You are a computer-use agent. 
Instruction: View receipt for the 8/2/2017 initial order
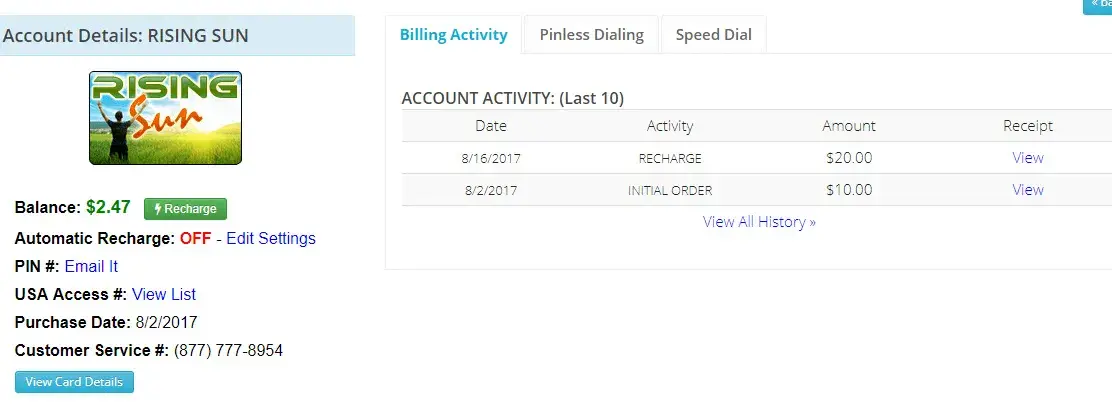[x=1027, y=190]
